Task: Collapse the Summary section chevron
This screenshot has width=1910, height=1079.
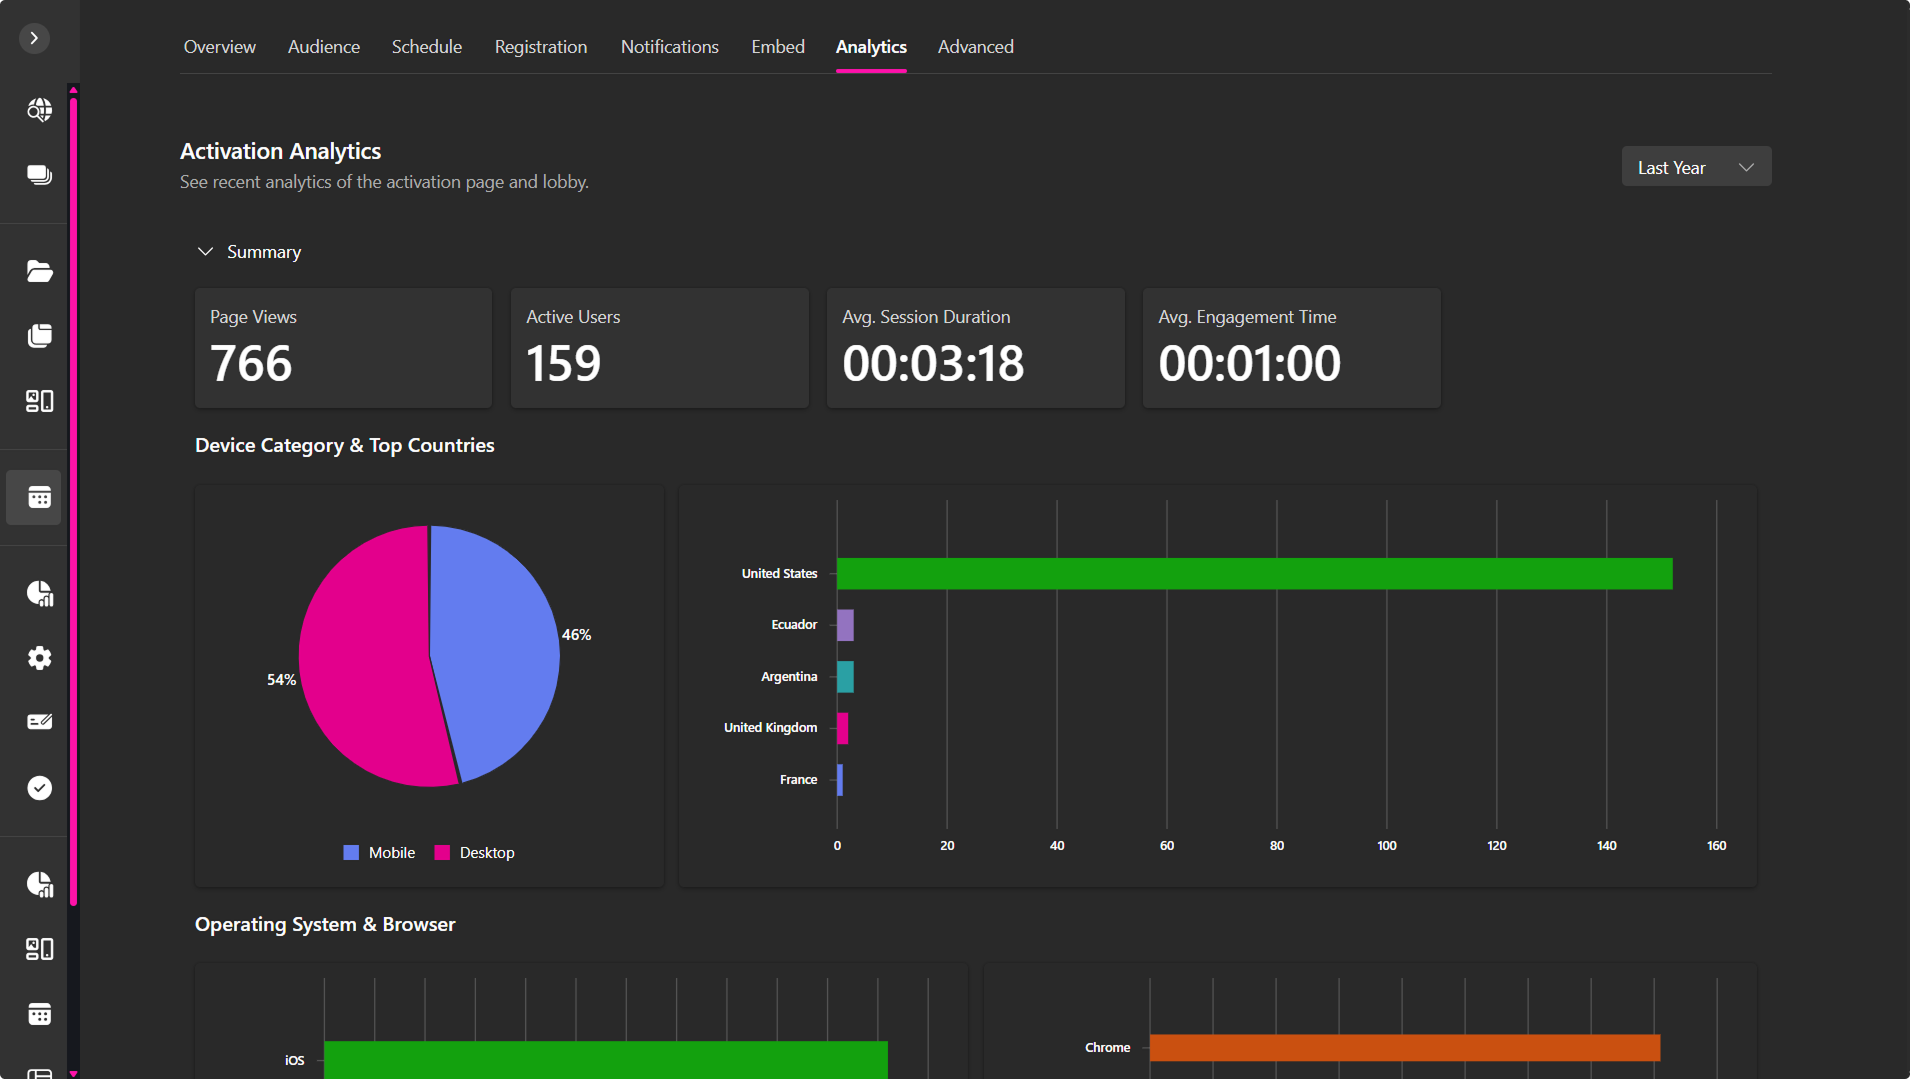Action: click(x=205, y=252)
